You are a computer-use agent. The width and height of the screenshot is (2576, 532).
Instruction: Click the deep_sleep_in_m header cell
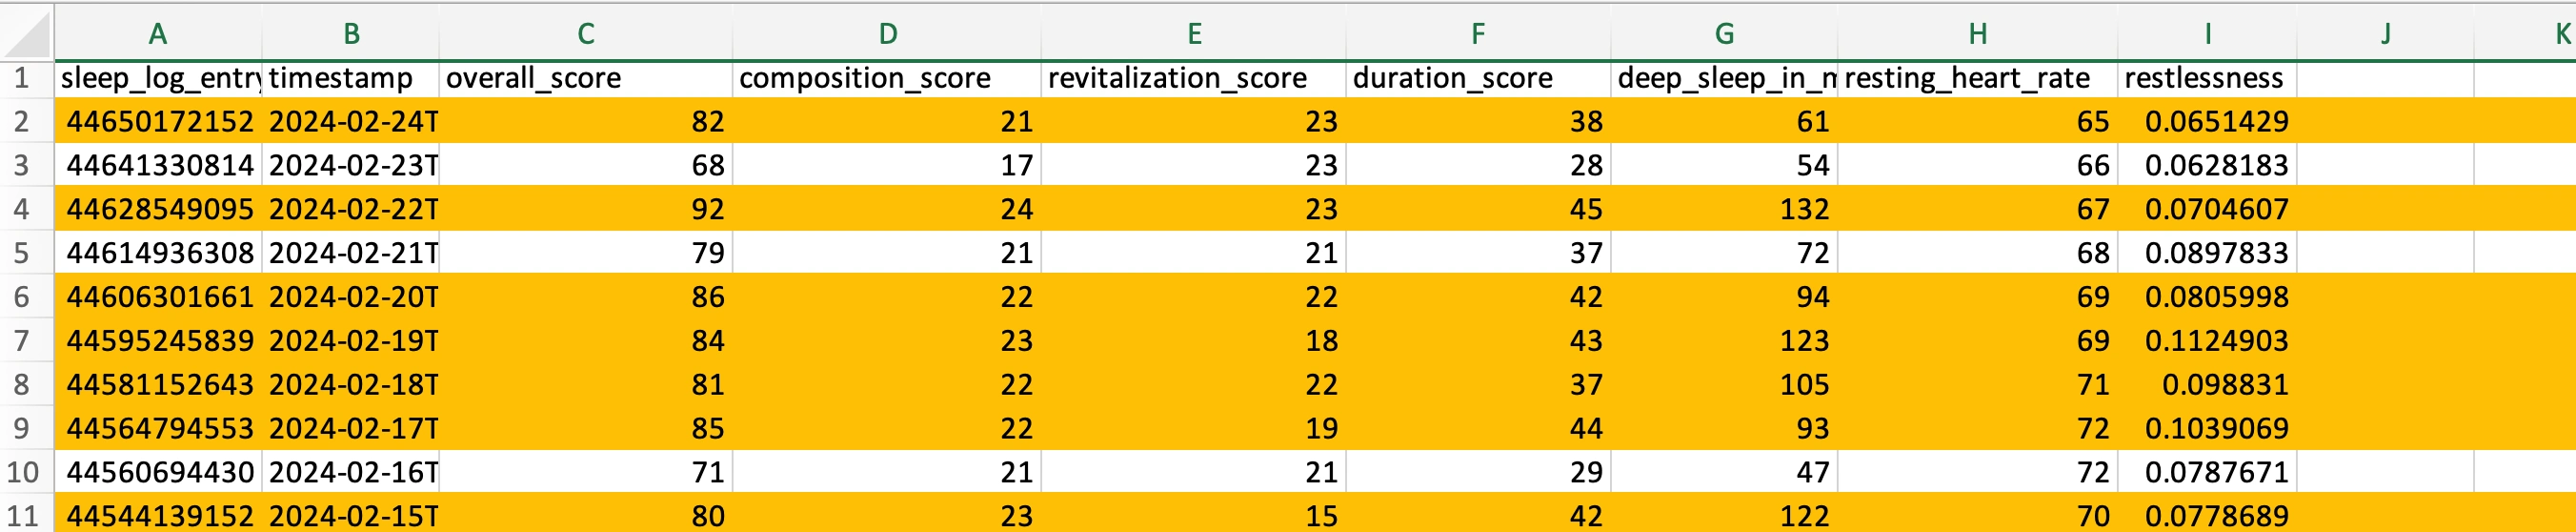(x=1724, y=78)
